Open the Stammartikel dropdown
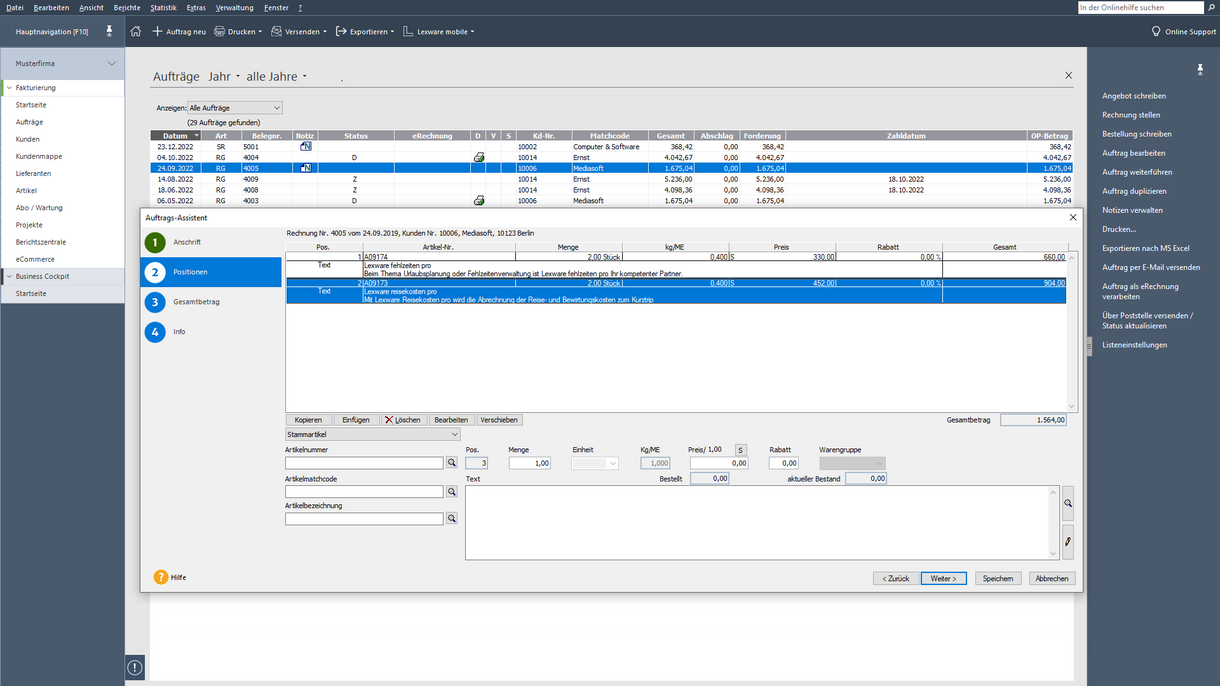Screen dimensions: 1220x686 click(x=373, y=435)
